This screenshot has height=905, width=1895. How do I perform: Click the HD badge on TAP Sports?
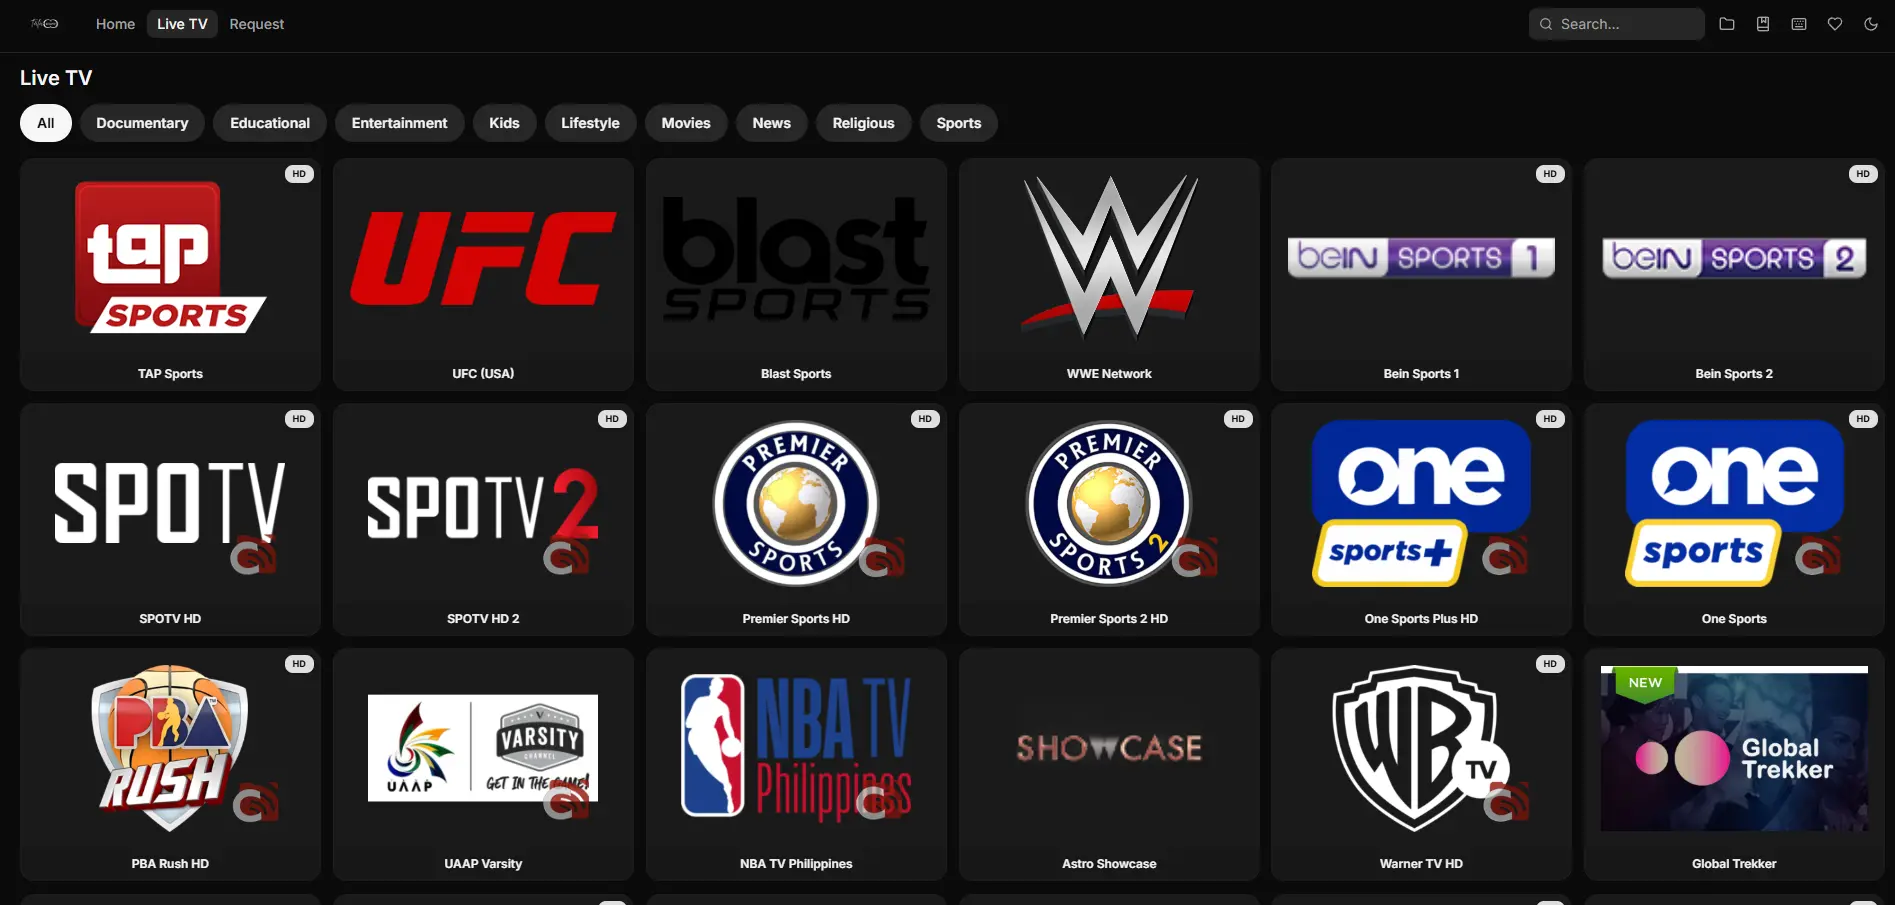click(x=299, y=174)
